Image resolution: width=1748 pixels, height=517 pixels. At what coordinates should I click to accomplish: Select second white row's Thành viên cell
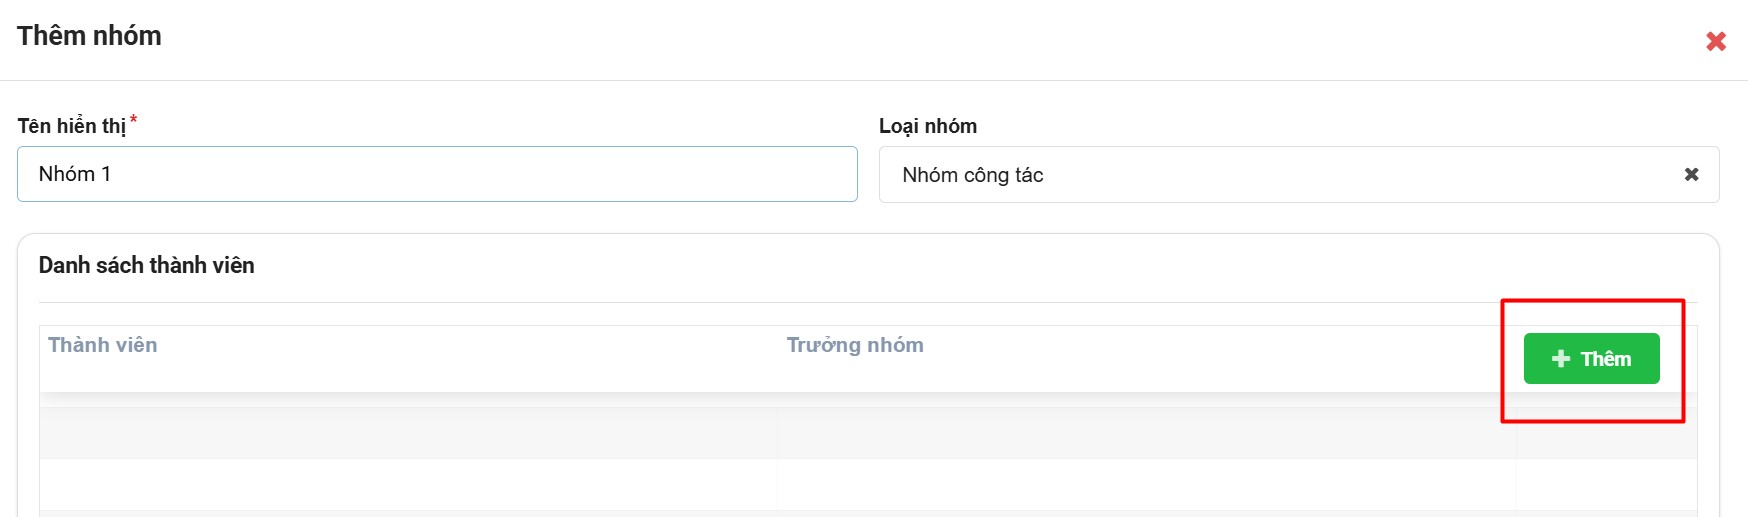point(408,484)
